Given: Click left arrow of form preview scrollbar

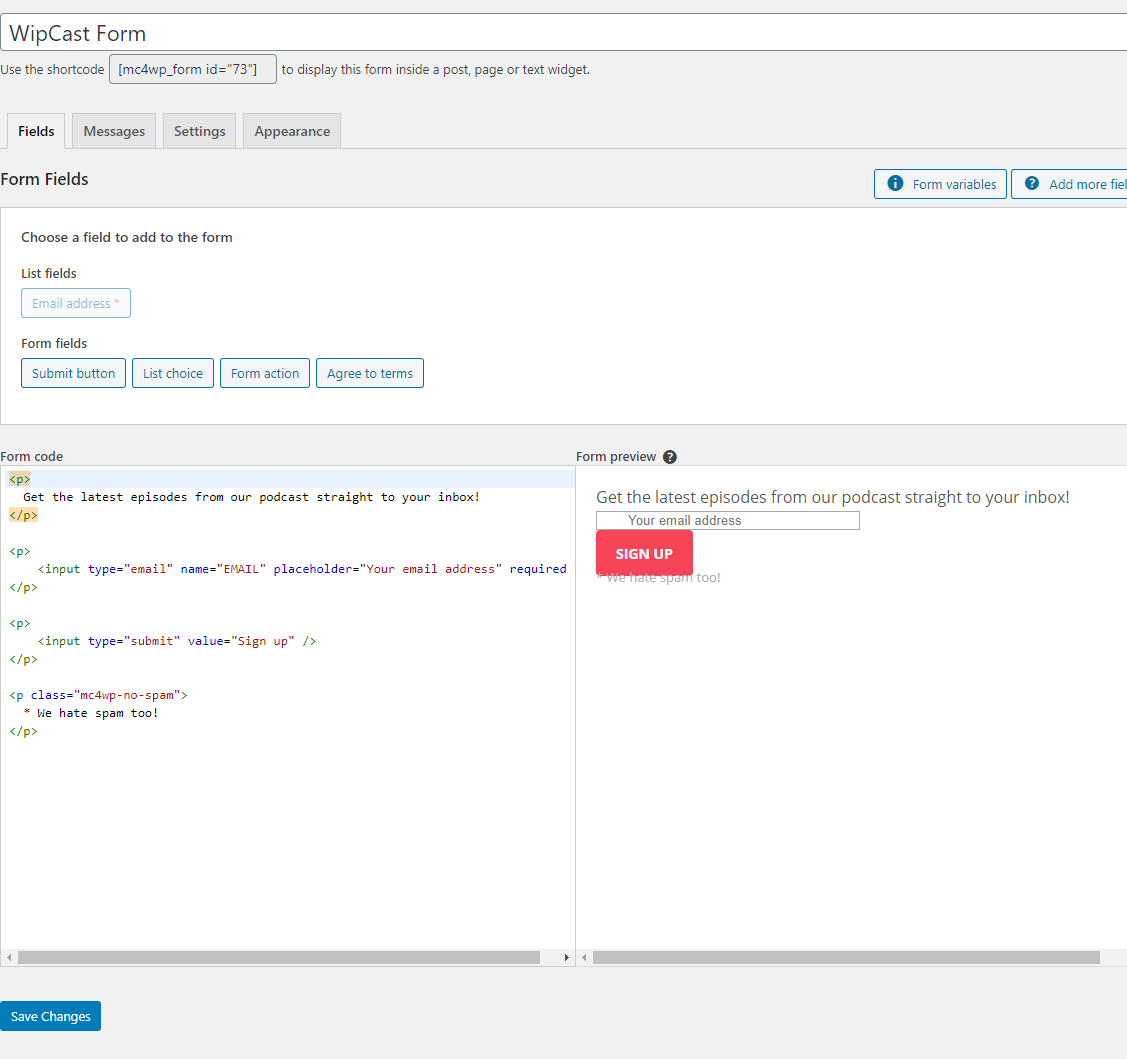Looking at the screenshot, I should coord(585,958).
